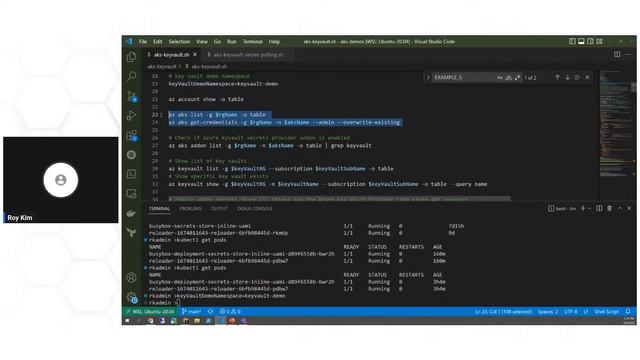
Task: Switch to the PROBLEMS panel tab
Action: (190, 209)
